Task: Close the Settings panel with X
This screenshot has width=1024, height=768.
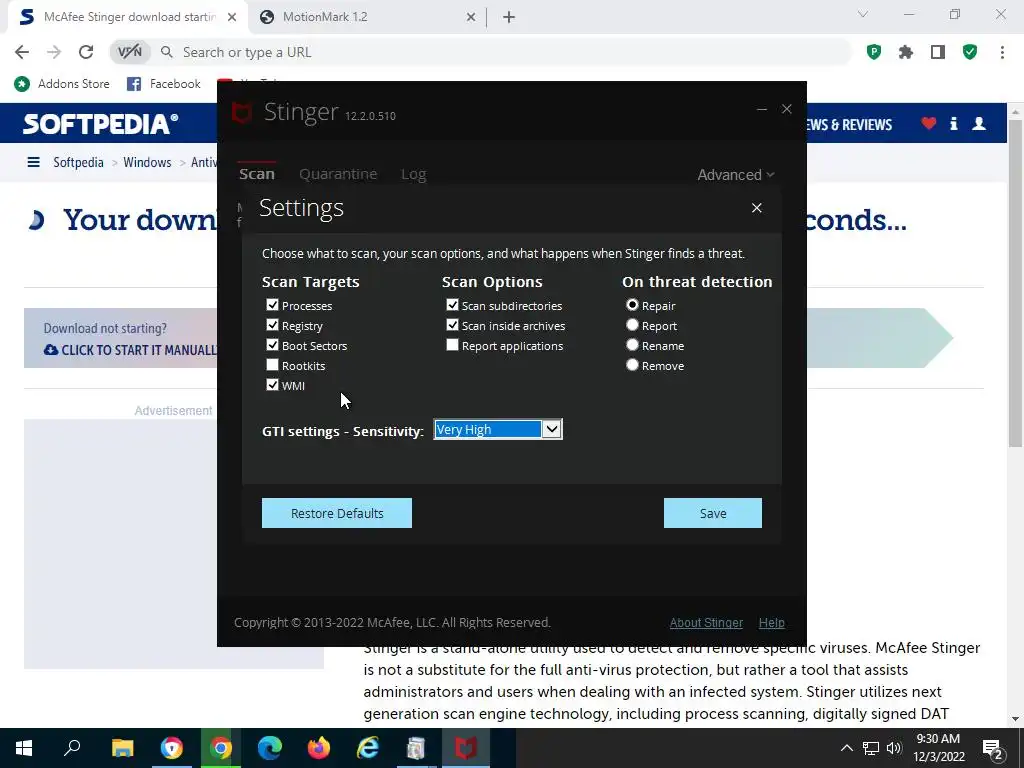Action: [x=756, y=208]
